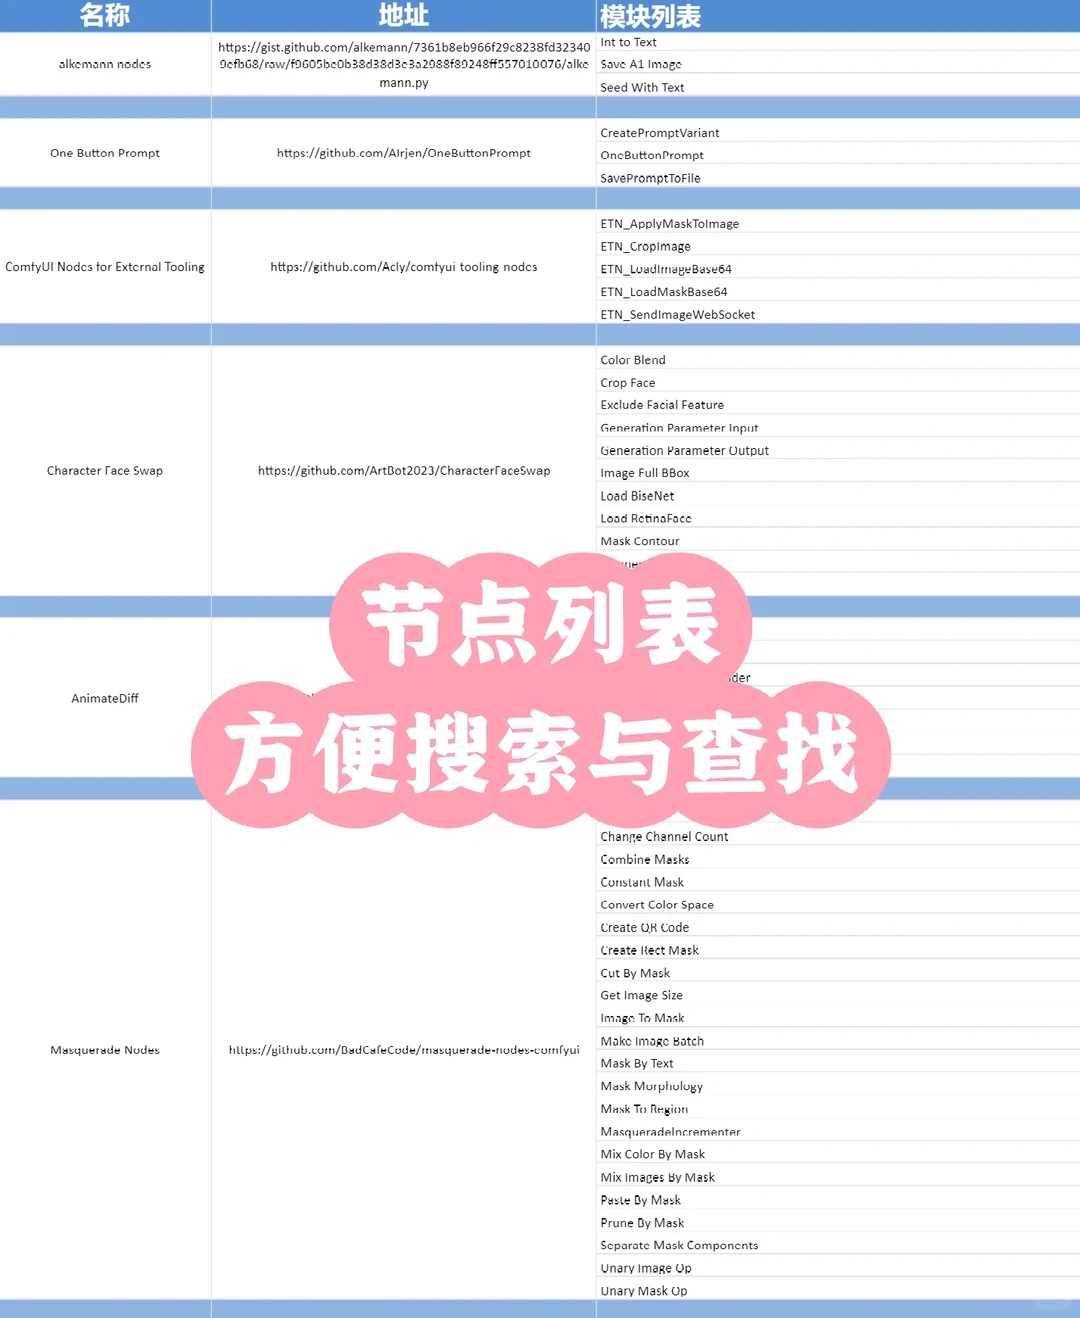Click the Separate Mask Components module entry
Screen dimensions: 1080x1318
point(679,1245)
